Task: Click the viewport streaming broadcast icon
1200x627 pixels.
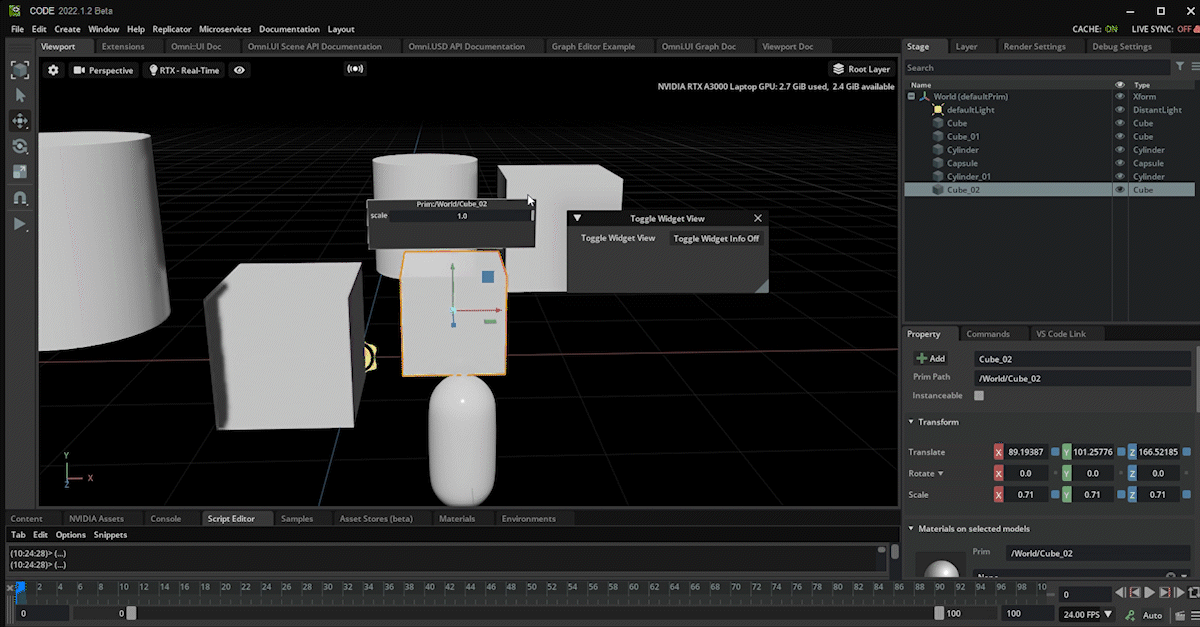Action: click(x=354, y=70)
